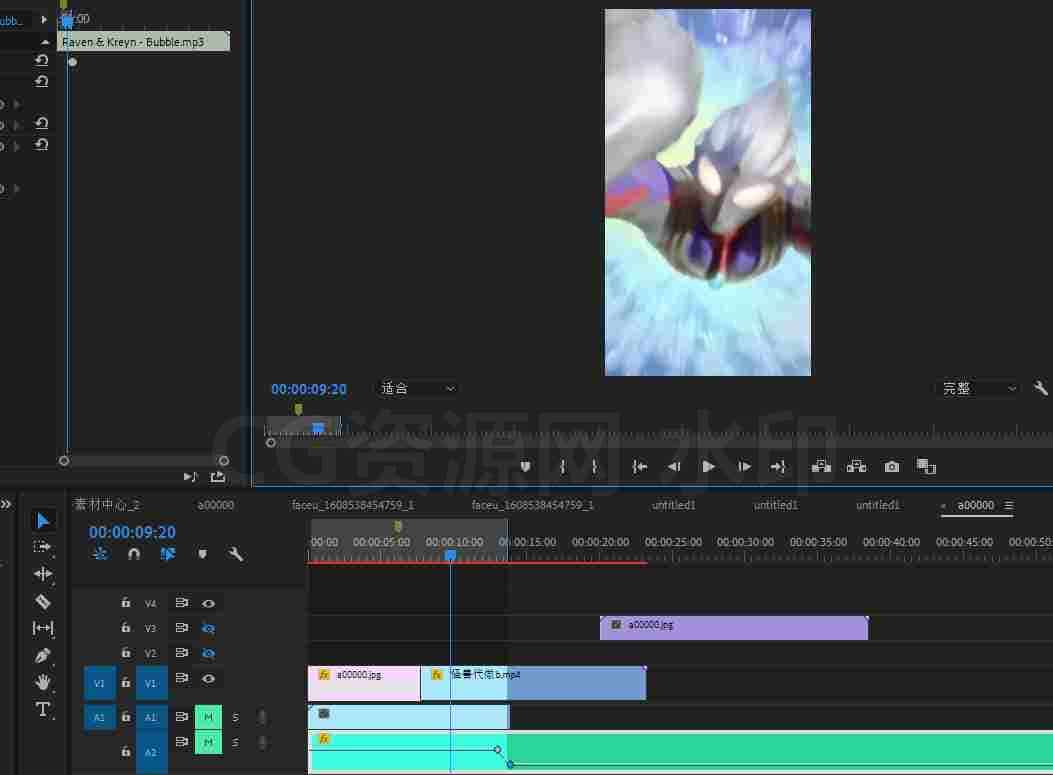Select the a00000.jpg clip on V3
This screenshot has height=775, width=1053.
(734, 628)
